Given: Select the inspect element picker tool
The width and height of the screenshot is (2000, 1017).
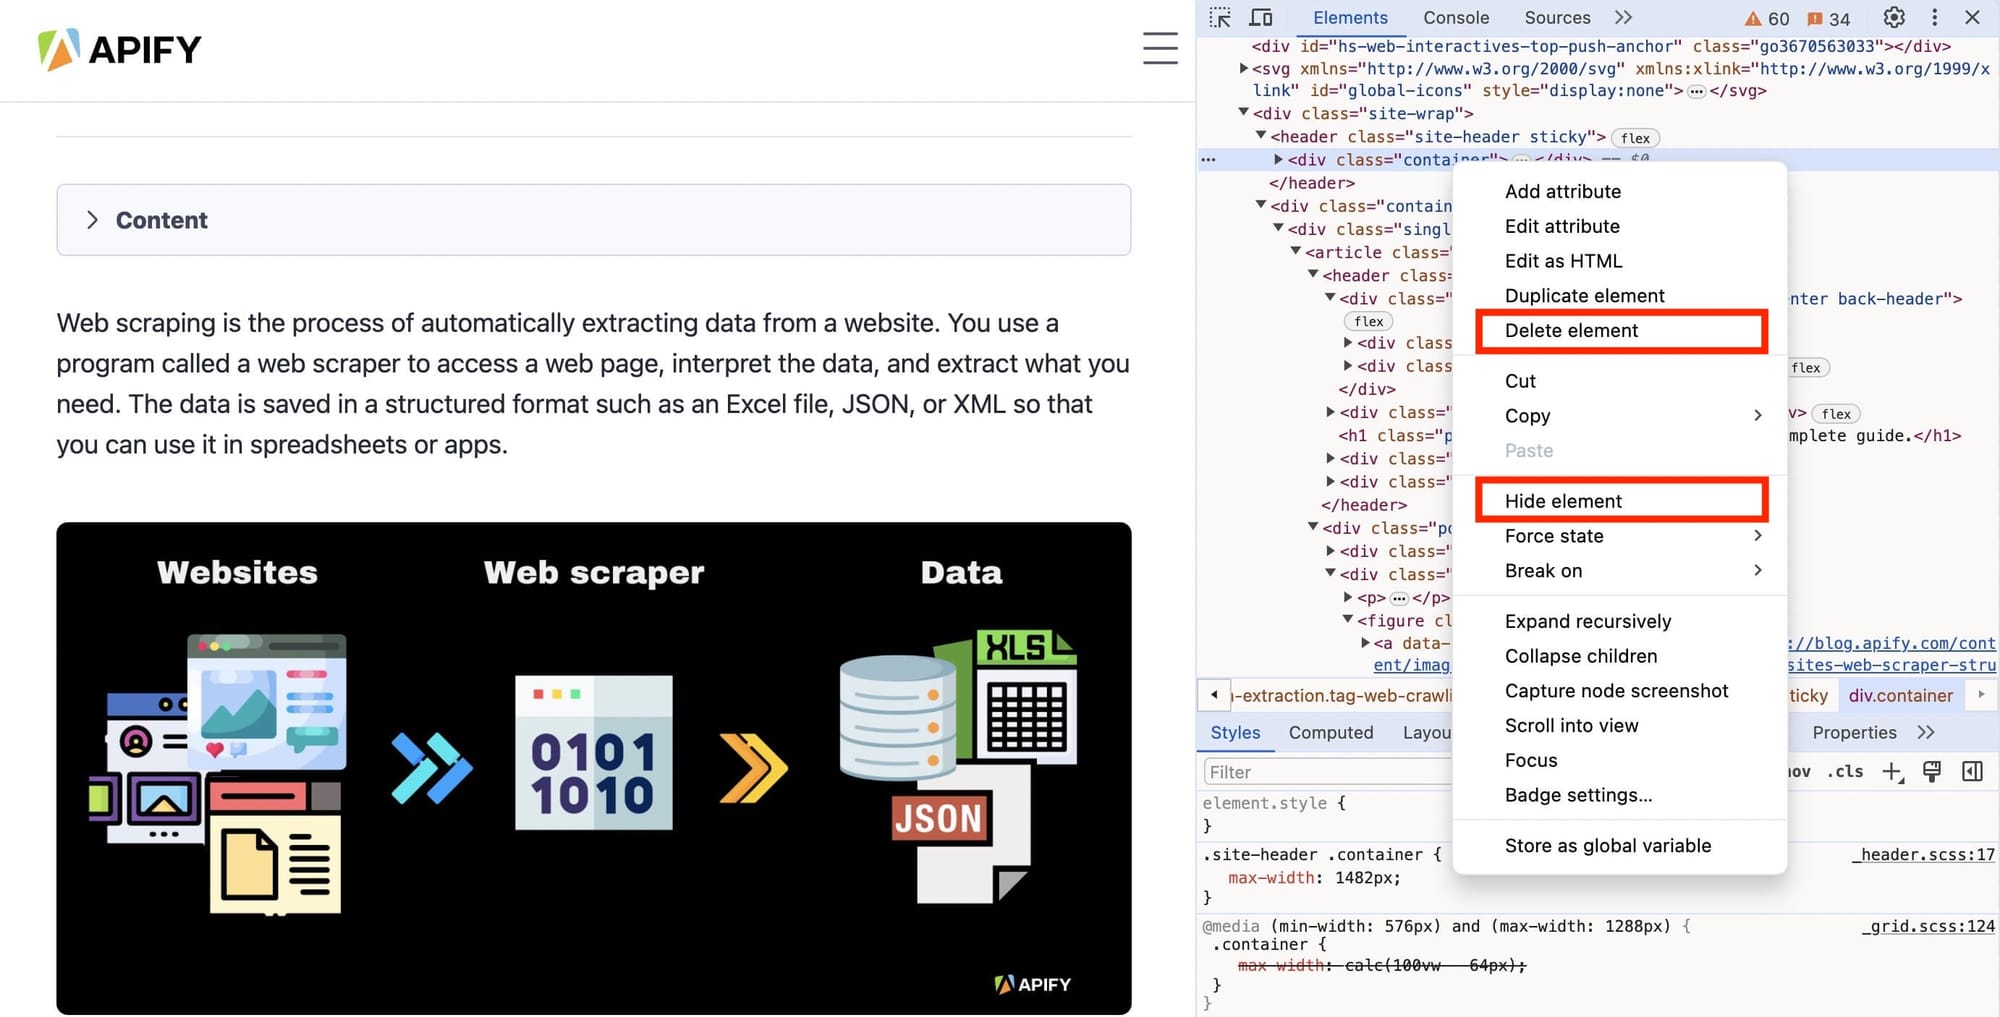Looking at the screenshot, I should [1220, 17].
